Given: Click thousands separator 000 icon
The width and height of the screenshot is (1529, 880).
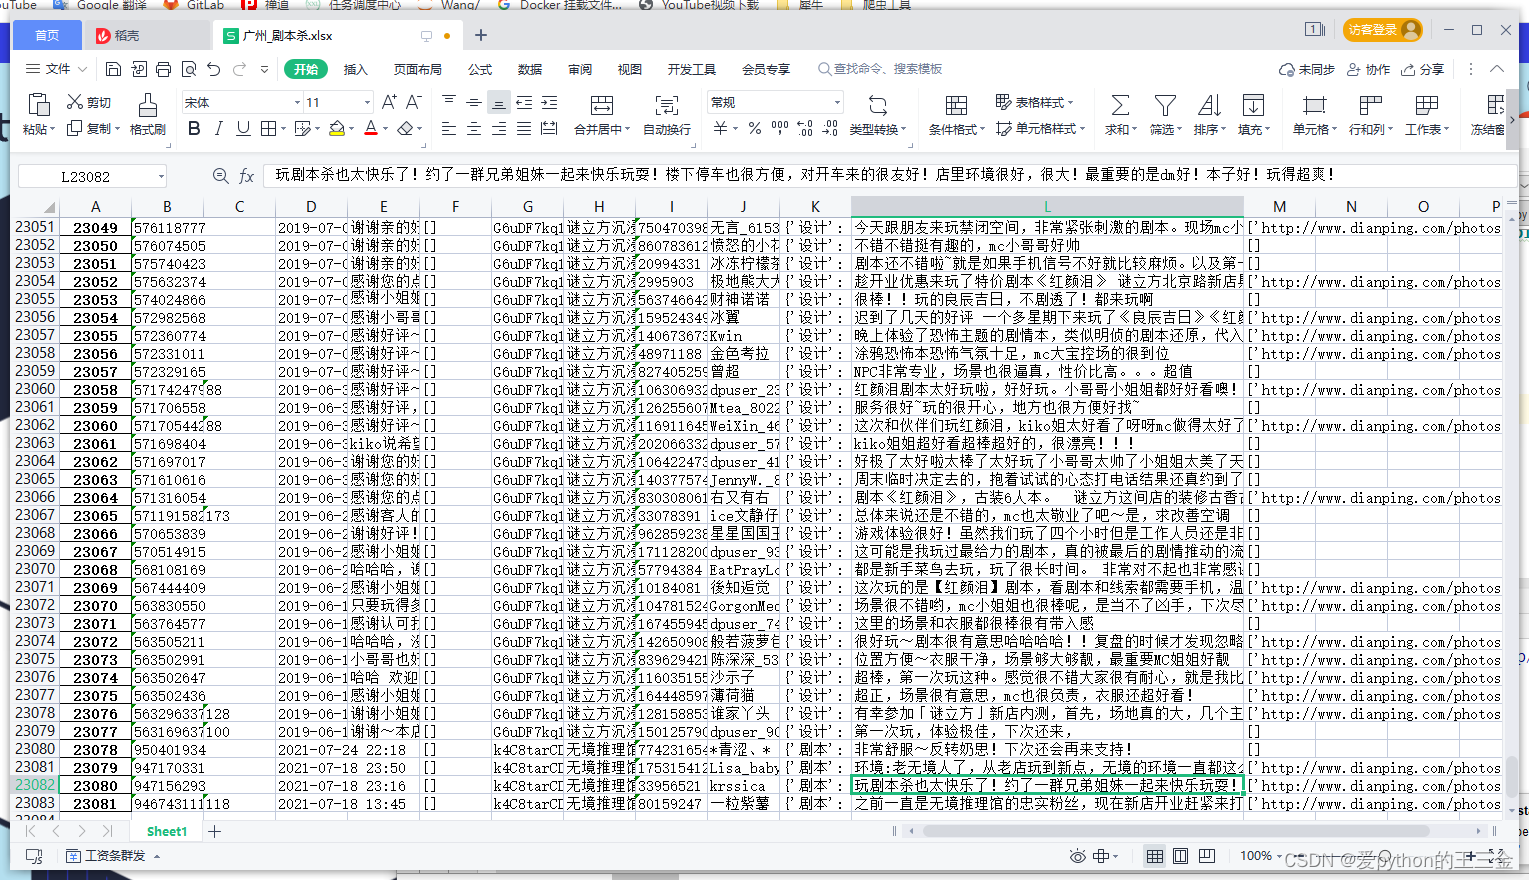Looking at the screenshot, I should coord(780,128).
